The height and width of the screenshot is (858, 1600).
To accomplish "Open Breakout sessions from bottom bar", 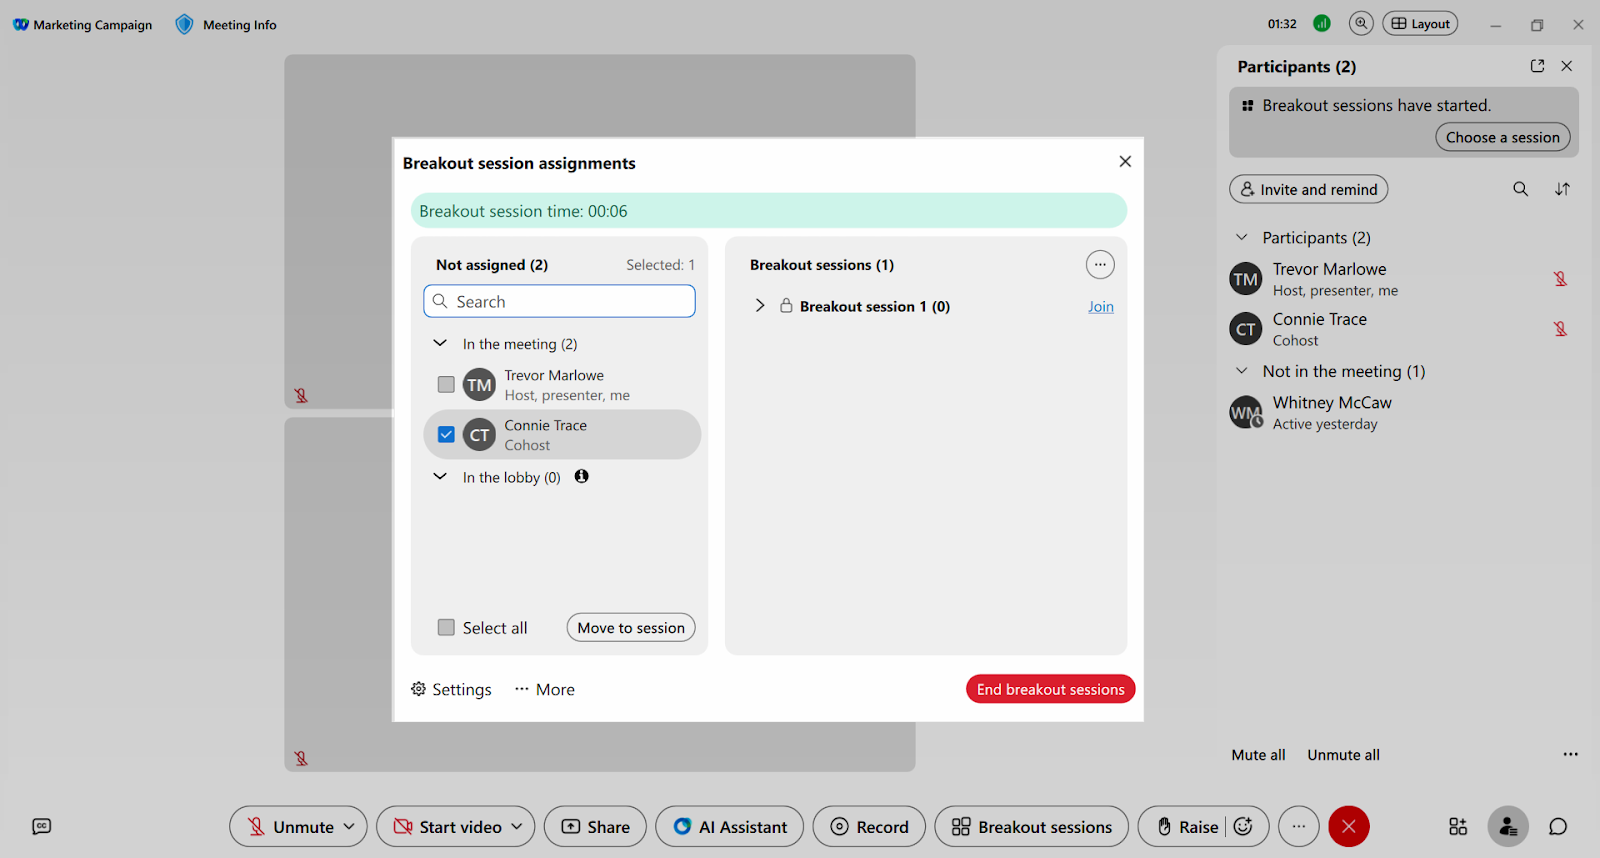I will [x=1031, y=826].
